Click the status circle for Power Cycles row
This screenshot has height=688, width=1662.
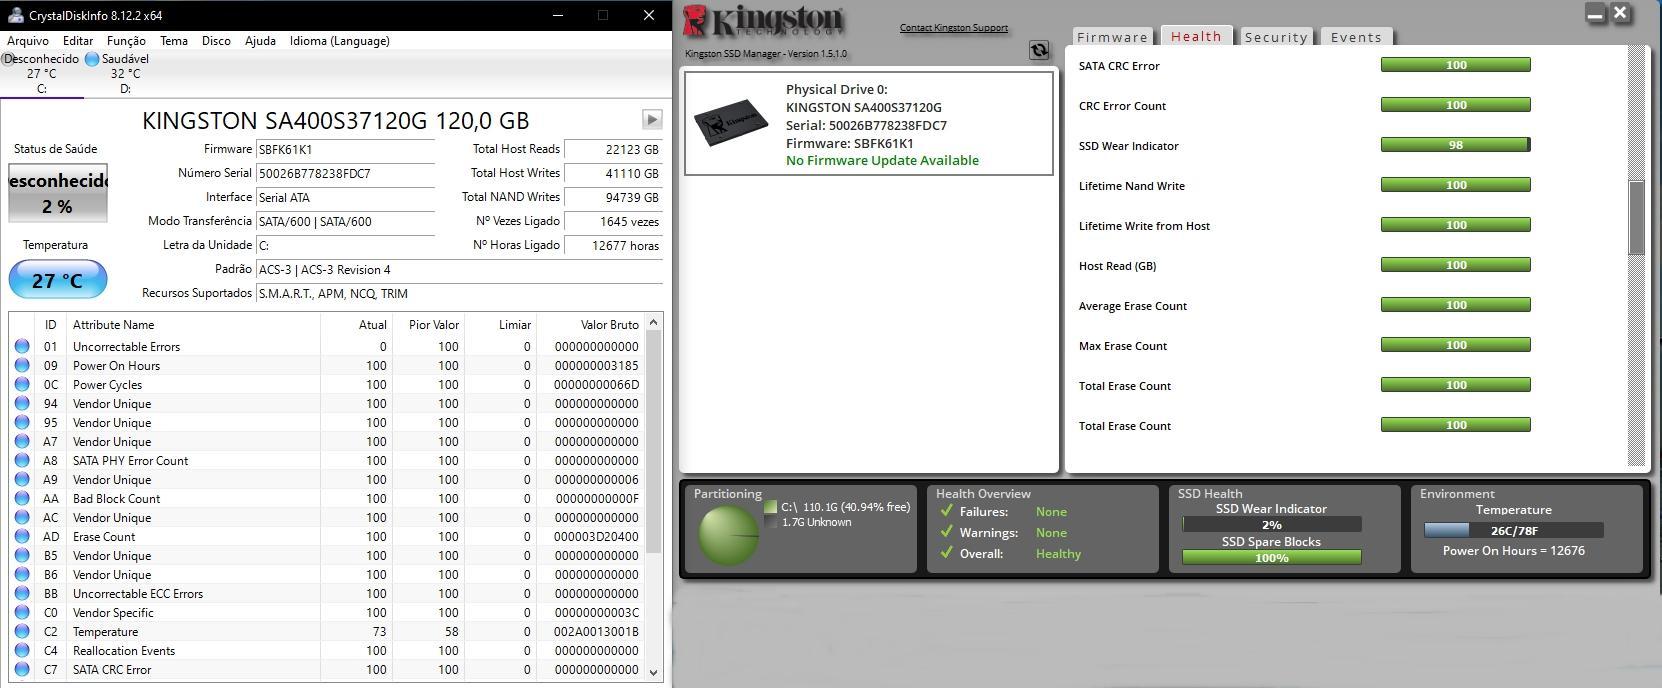tap(22, 384)
